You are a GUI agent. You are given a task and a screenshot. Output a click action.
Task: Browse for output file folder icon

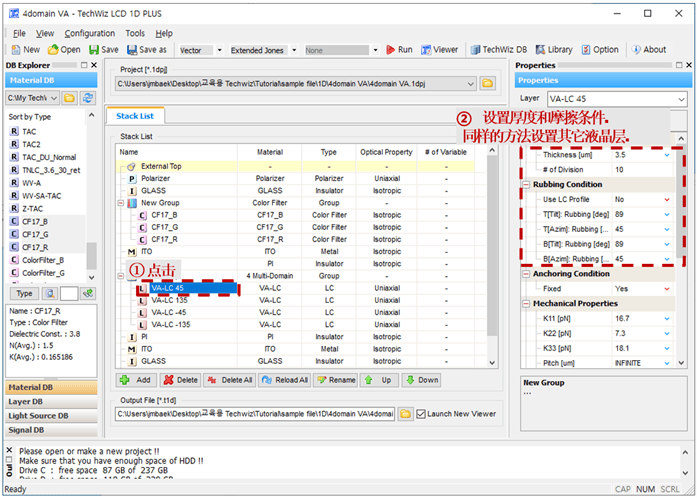click(405, 413)
